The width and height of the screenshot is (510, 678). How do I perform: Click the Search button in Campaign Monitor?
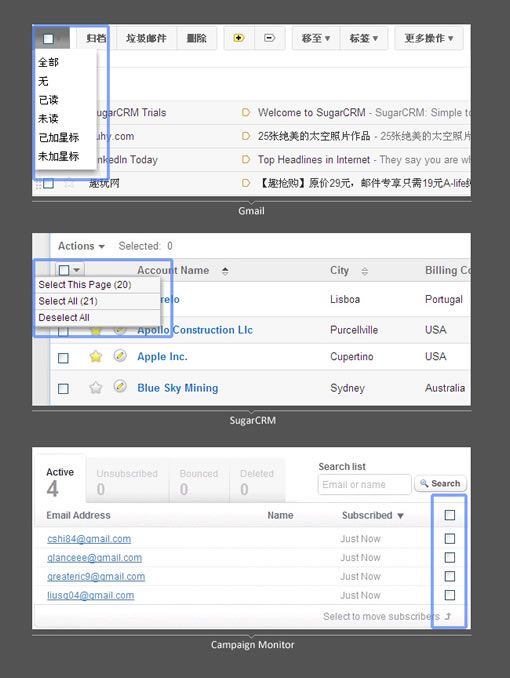click(x=440, y=483)
